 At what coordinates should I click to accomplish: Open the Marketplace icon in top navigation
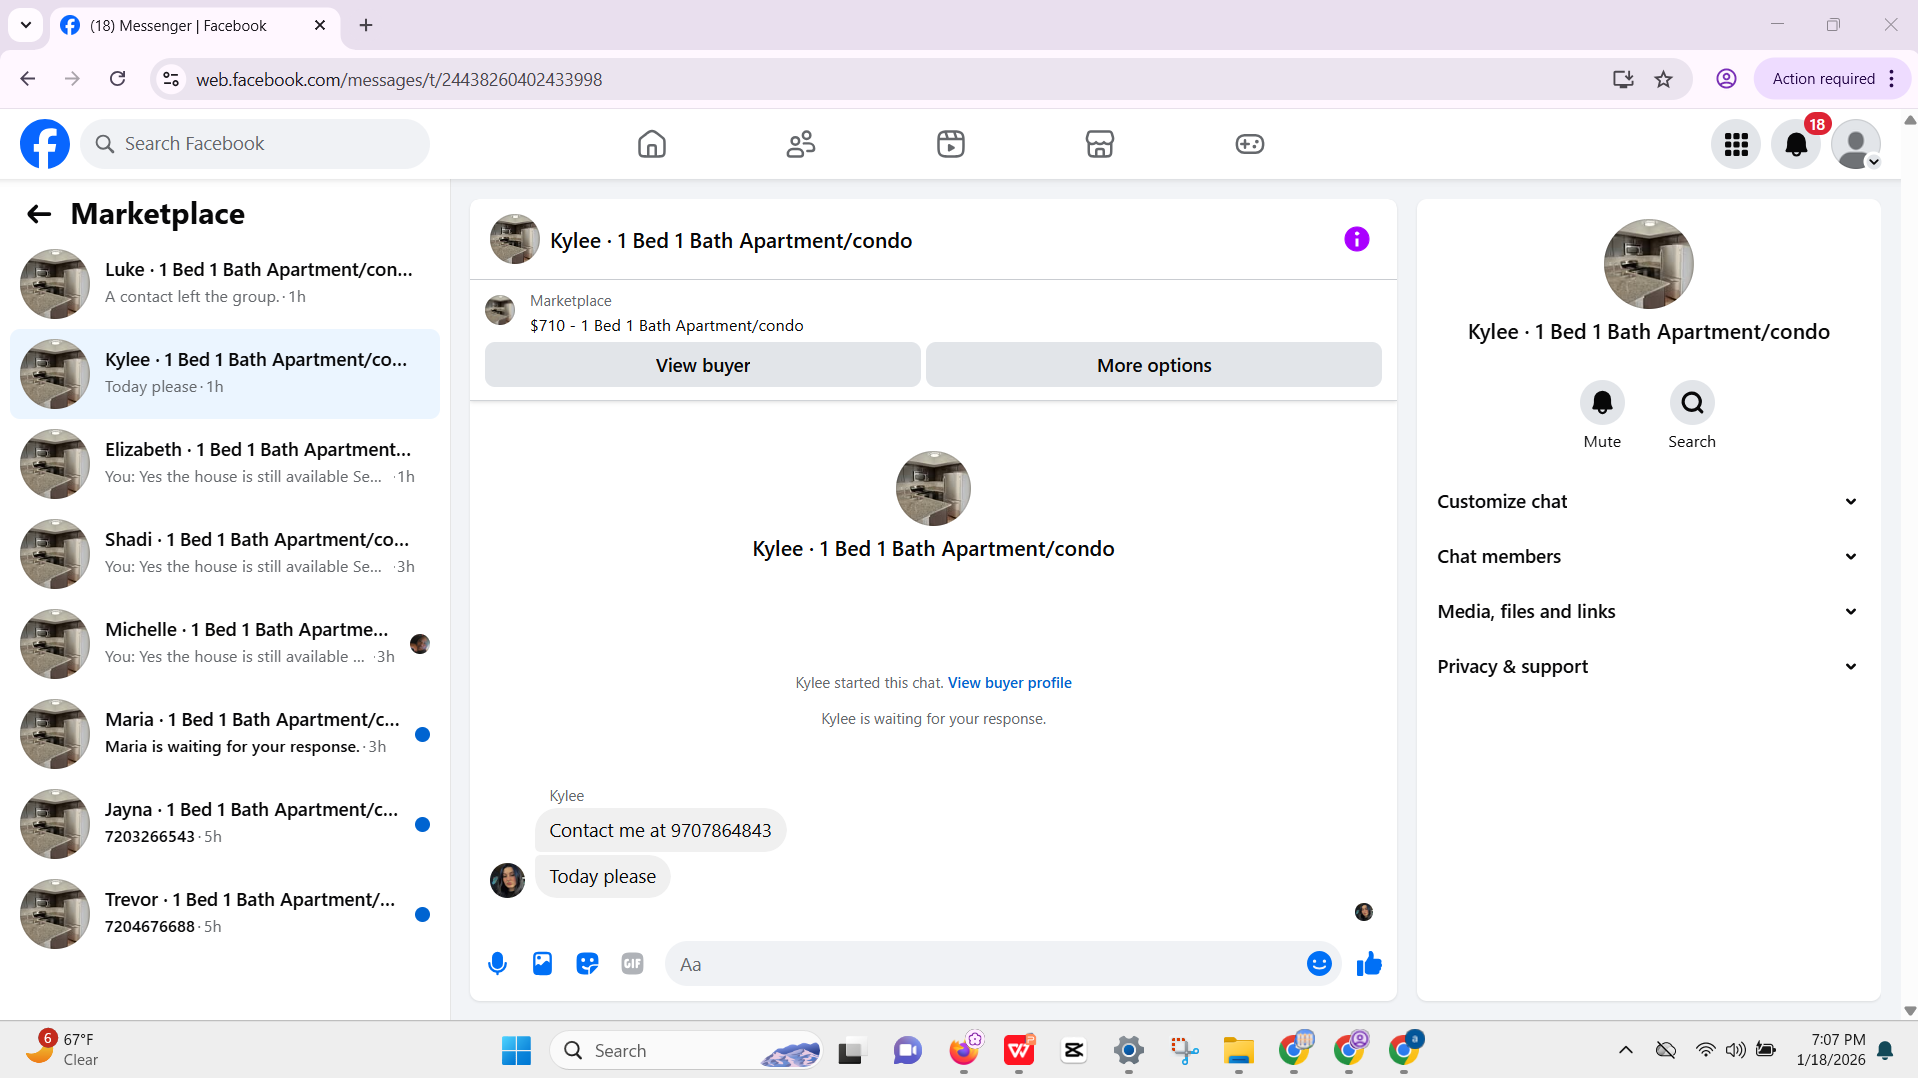[1100, 144]
